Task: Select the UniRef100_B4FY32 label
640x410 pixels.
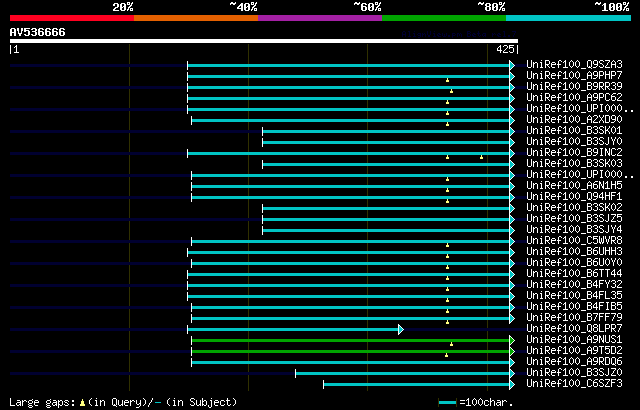Action: [x=574, y=285]
